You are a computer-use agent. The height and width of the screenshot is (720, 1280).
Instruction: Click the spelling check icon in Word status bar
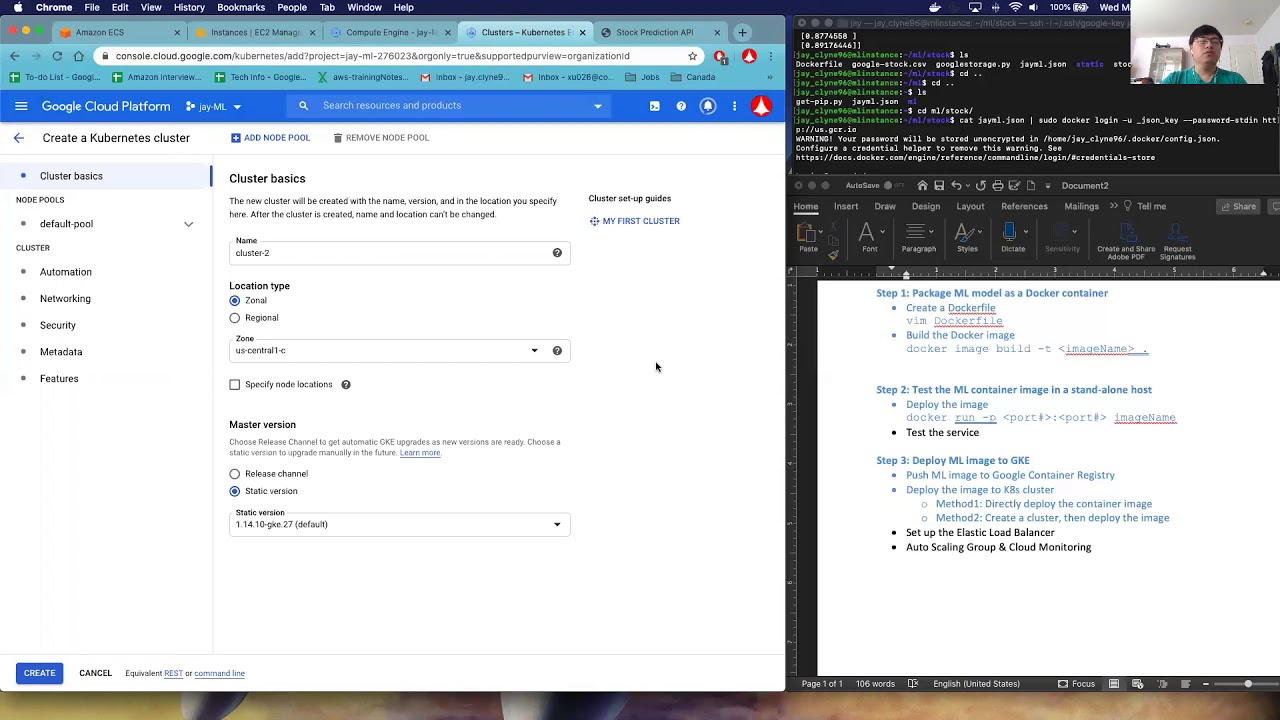913,684
